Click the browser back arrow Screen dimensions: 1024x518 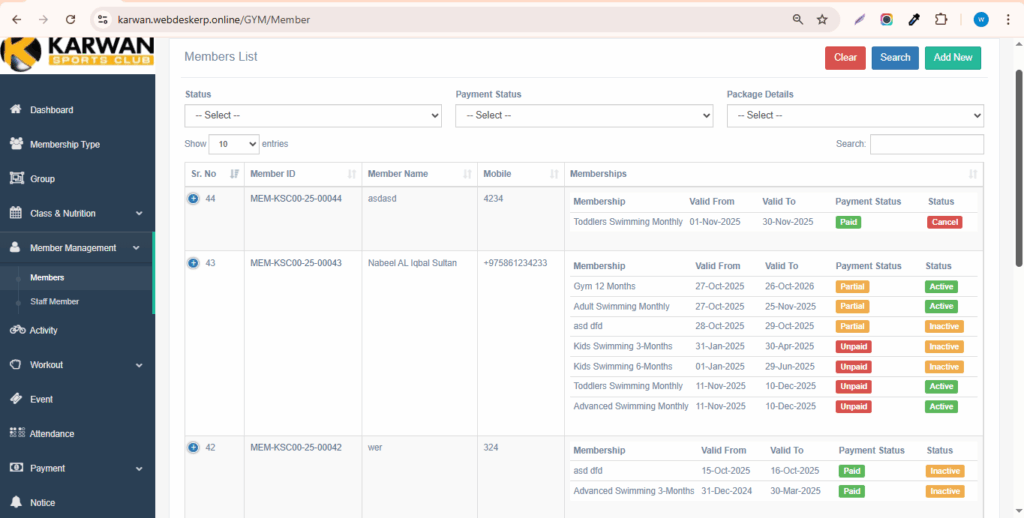point(16,20)
